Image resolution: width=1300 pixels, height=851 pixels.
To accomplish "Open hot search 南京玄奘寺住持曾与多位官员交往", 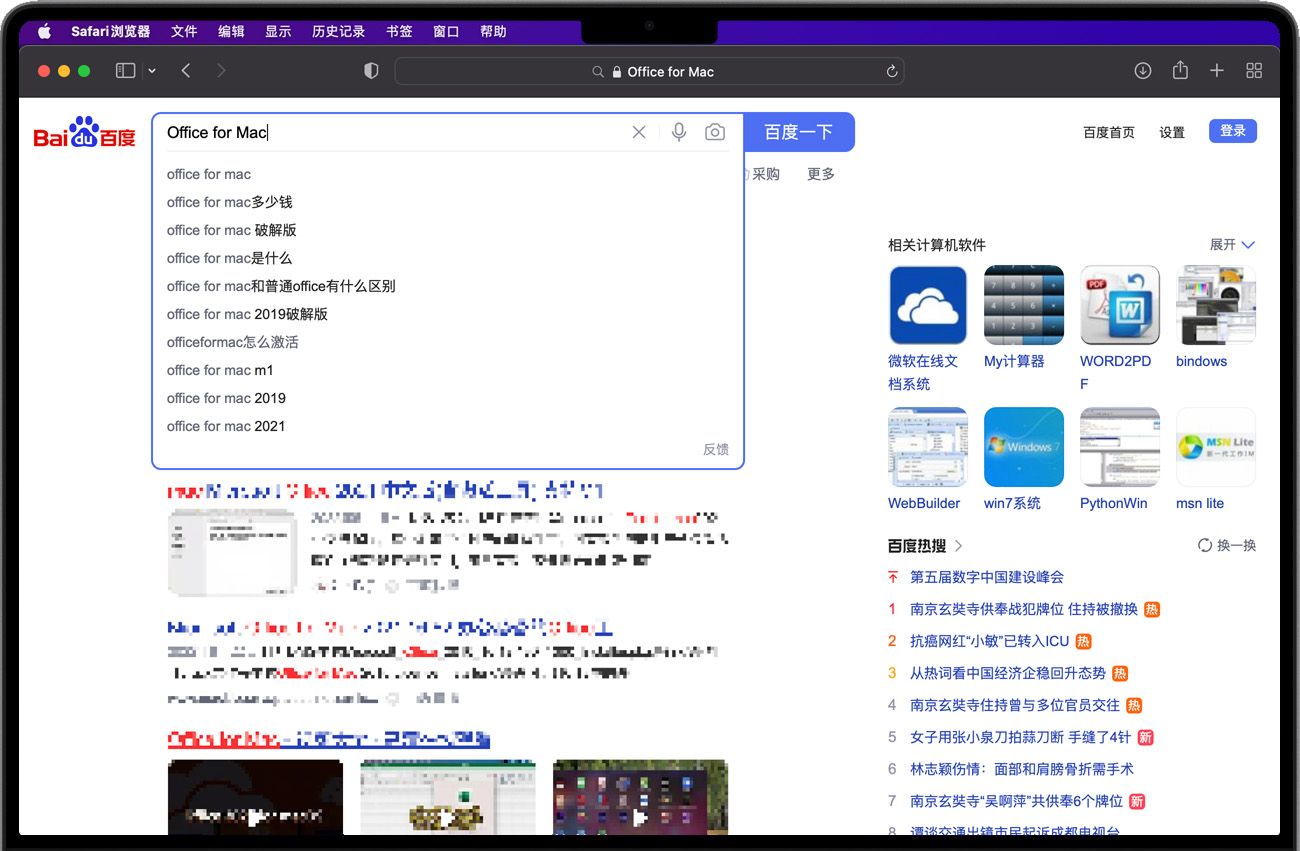I will pyautogui.click(x=1015, y=705).
